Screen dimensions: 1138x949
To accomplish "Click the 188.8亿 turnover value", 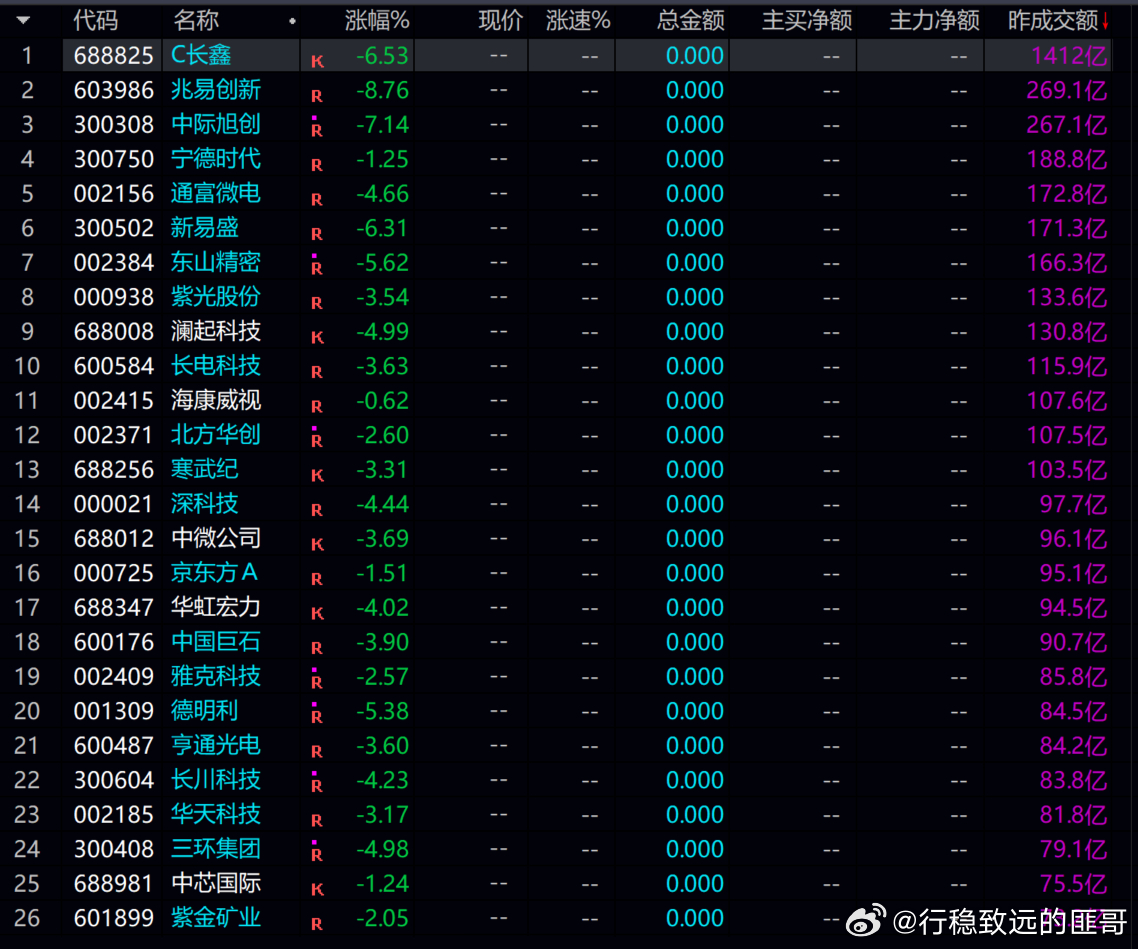I will point(1067,159).
